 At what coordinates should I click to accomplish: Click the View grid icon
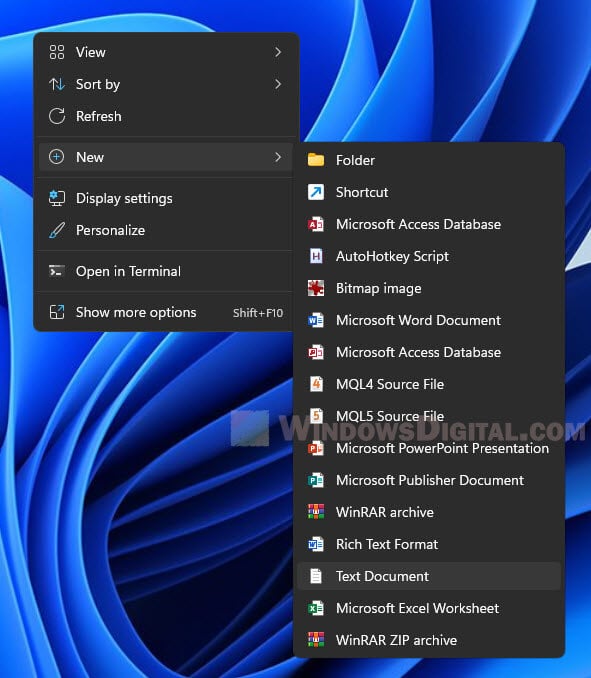[57, 52]
